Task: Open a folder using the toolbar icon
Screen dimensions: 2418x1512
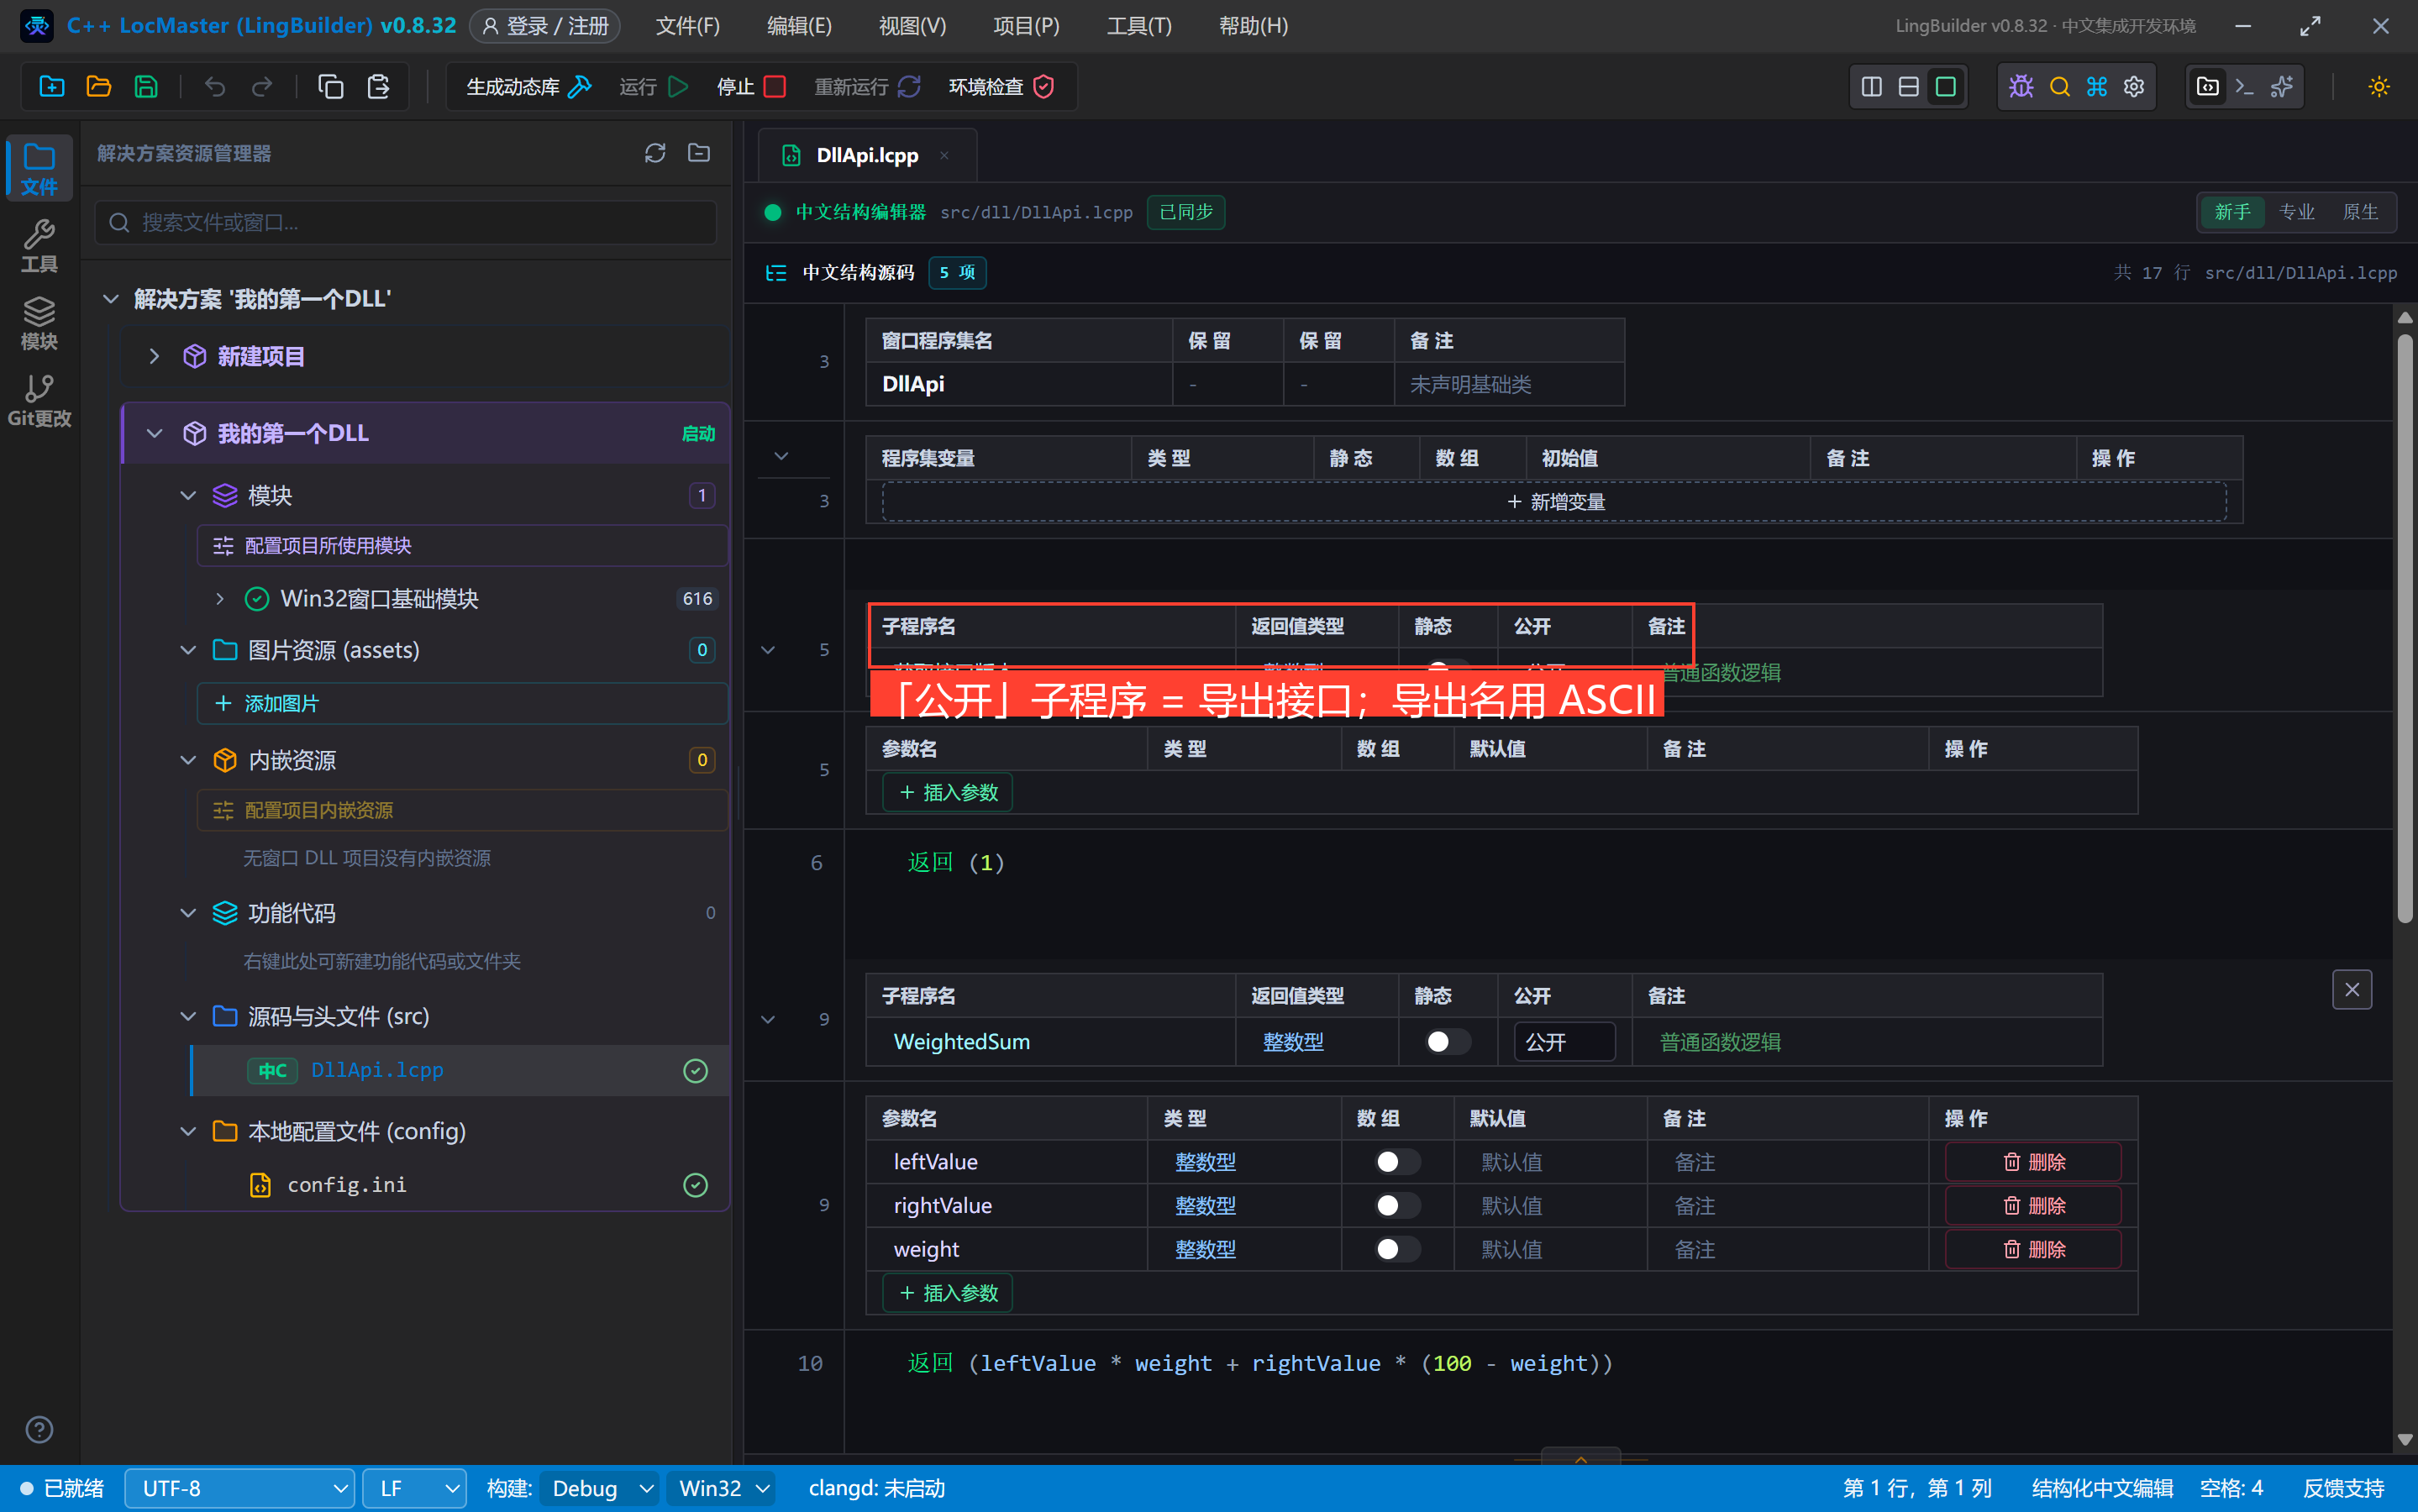Action: tap(99, 87)
